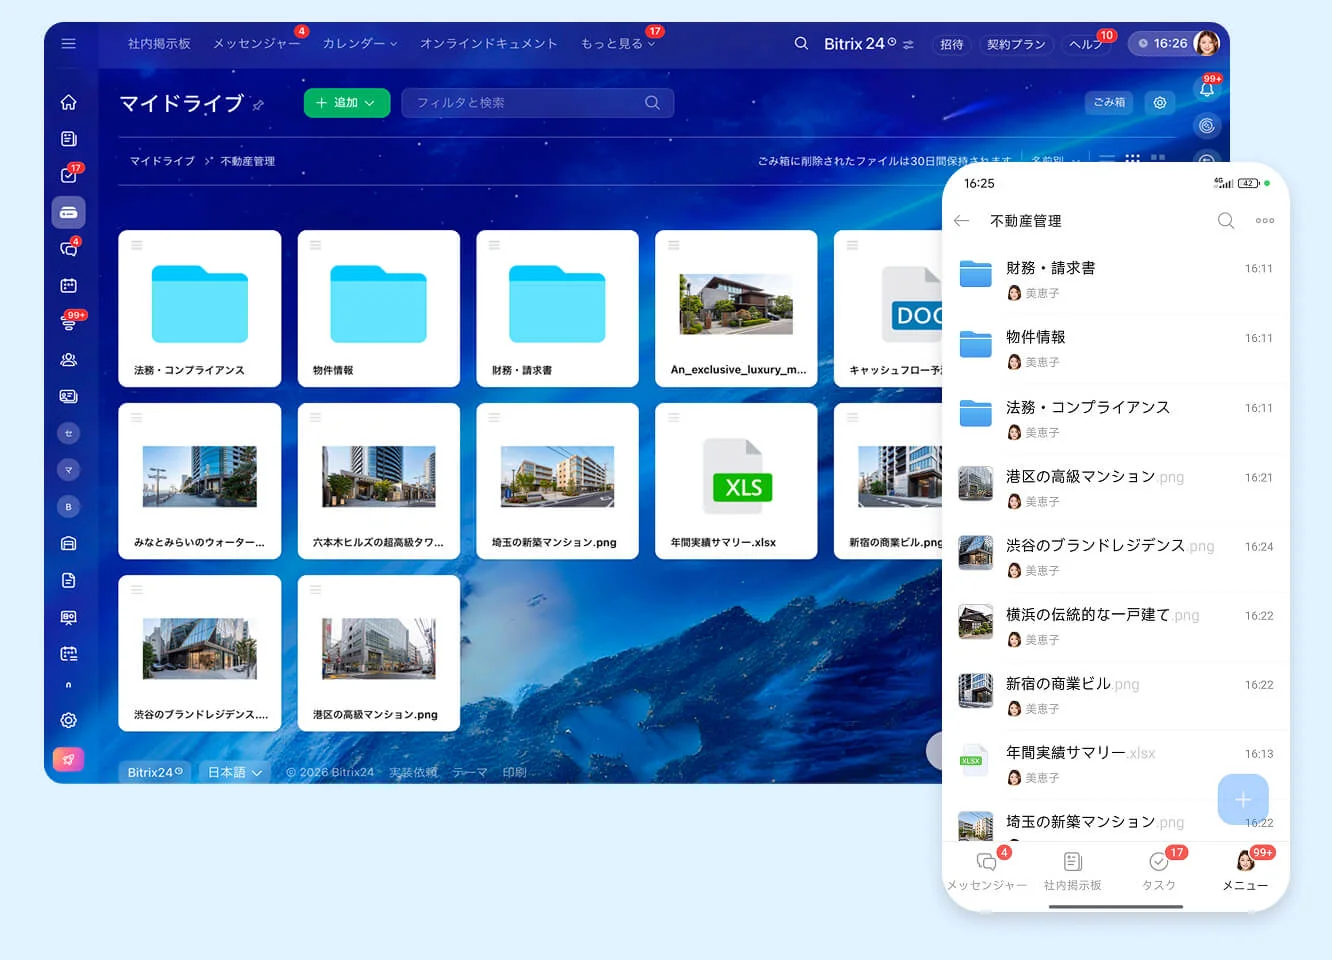This screenshot has width=1332, height=960.
Task: Open the notifications bell showing 99+
Action: point(1206,90)
